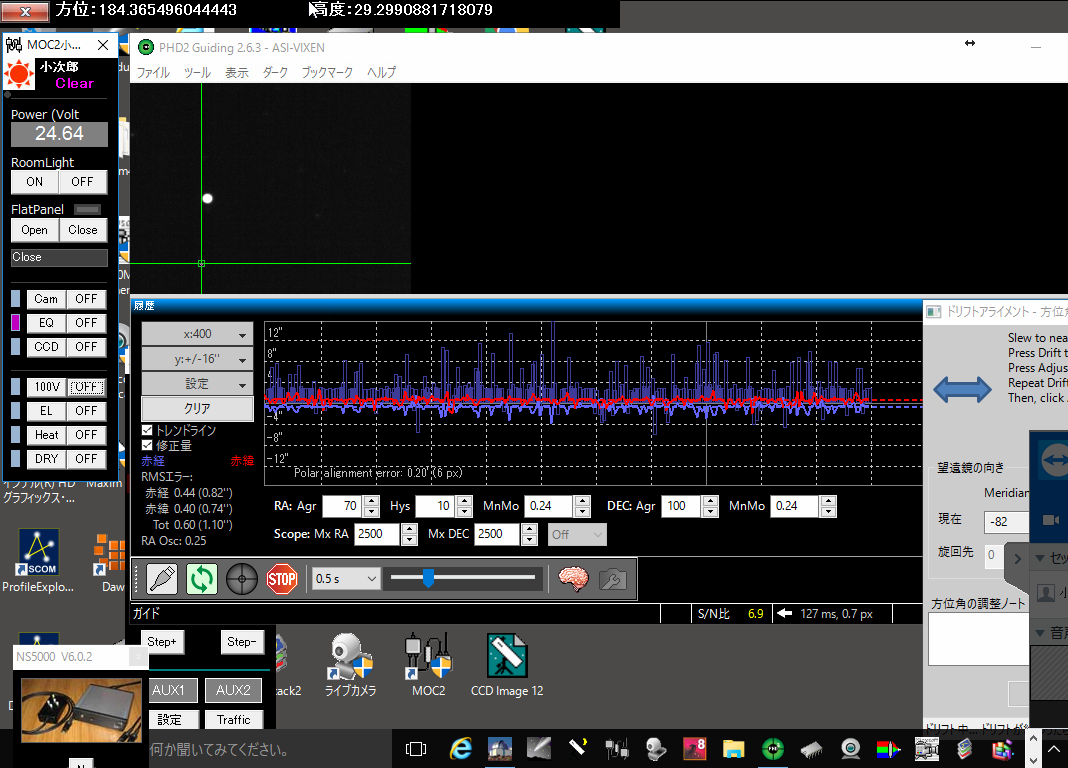1068x768 pixels.
Task: Click the FlatPanel Close button
Action: click(x=83, y=230)
